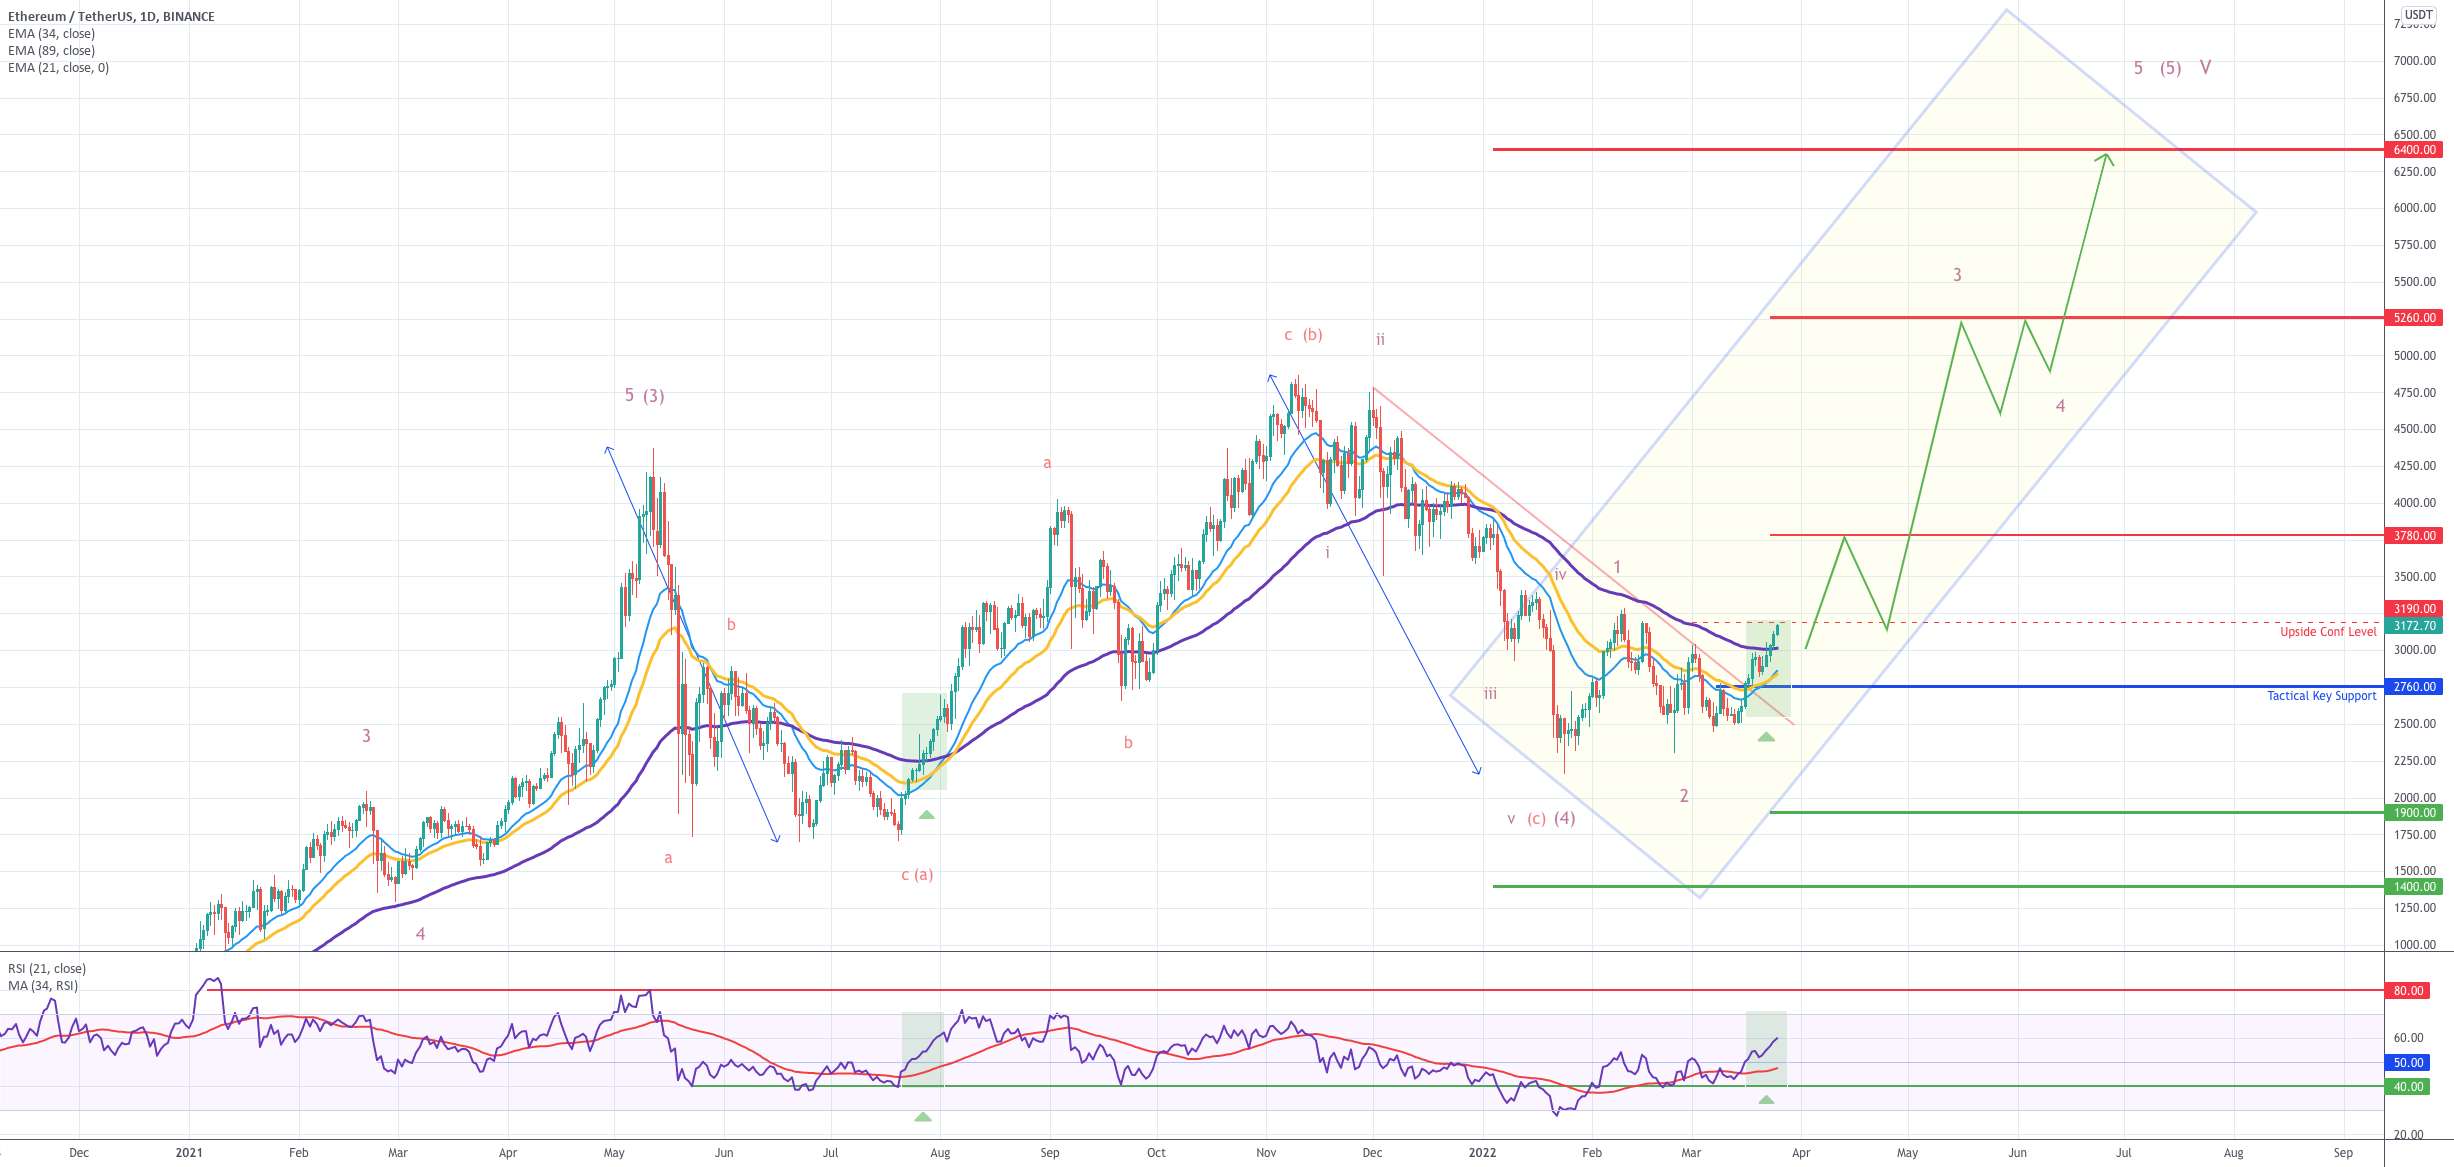Screen dimensions: 2454x1167
Task: Click the 3780.00 red price label
Action: pyautogui.click(x=2414, y=536)
